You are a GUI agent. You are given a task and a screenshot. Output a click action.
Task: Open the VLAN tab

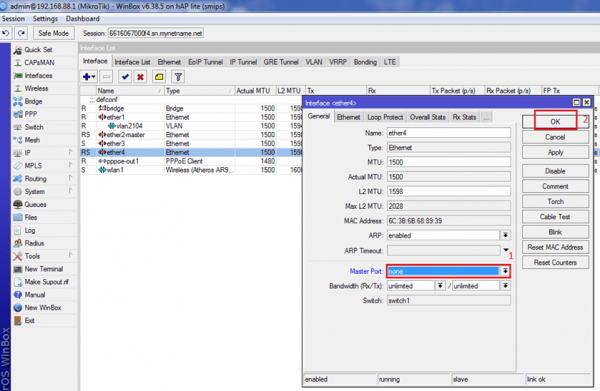click(x=313, y=62)
